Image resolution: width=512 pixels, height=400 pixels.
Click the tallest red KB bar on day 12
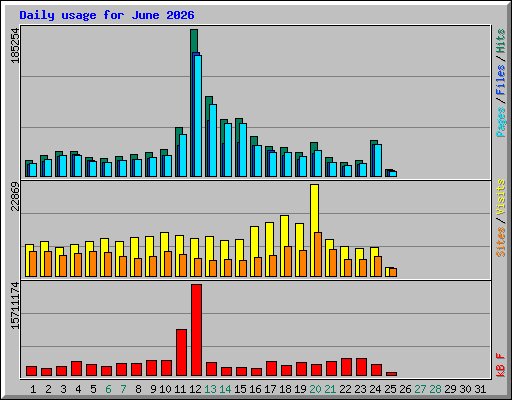coord(196,330)
